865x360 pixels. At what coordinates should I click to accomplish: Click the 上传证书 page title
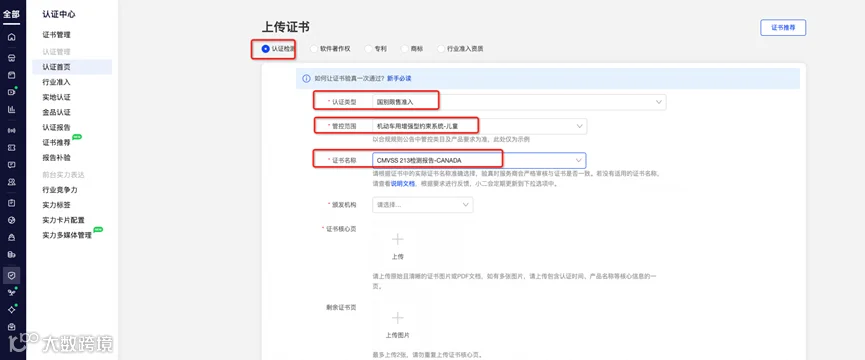point(285,28)
